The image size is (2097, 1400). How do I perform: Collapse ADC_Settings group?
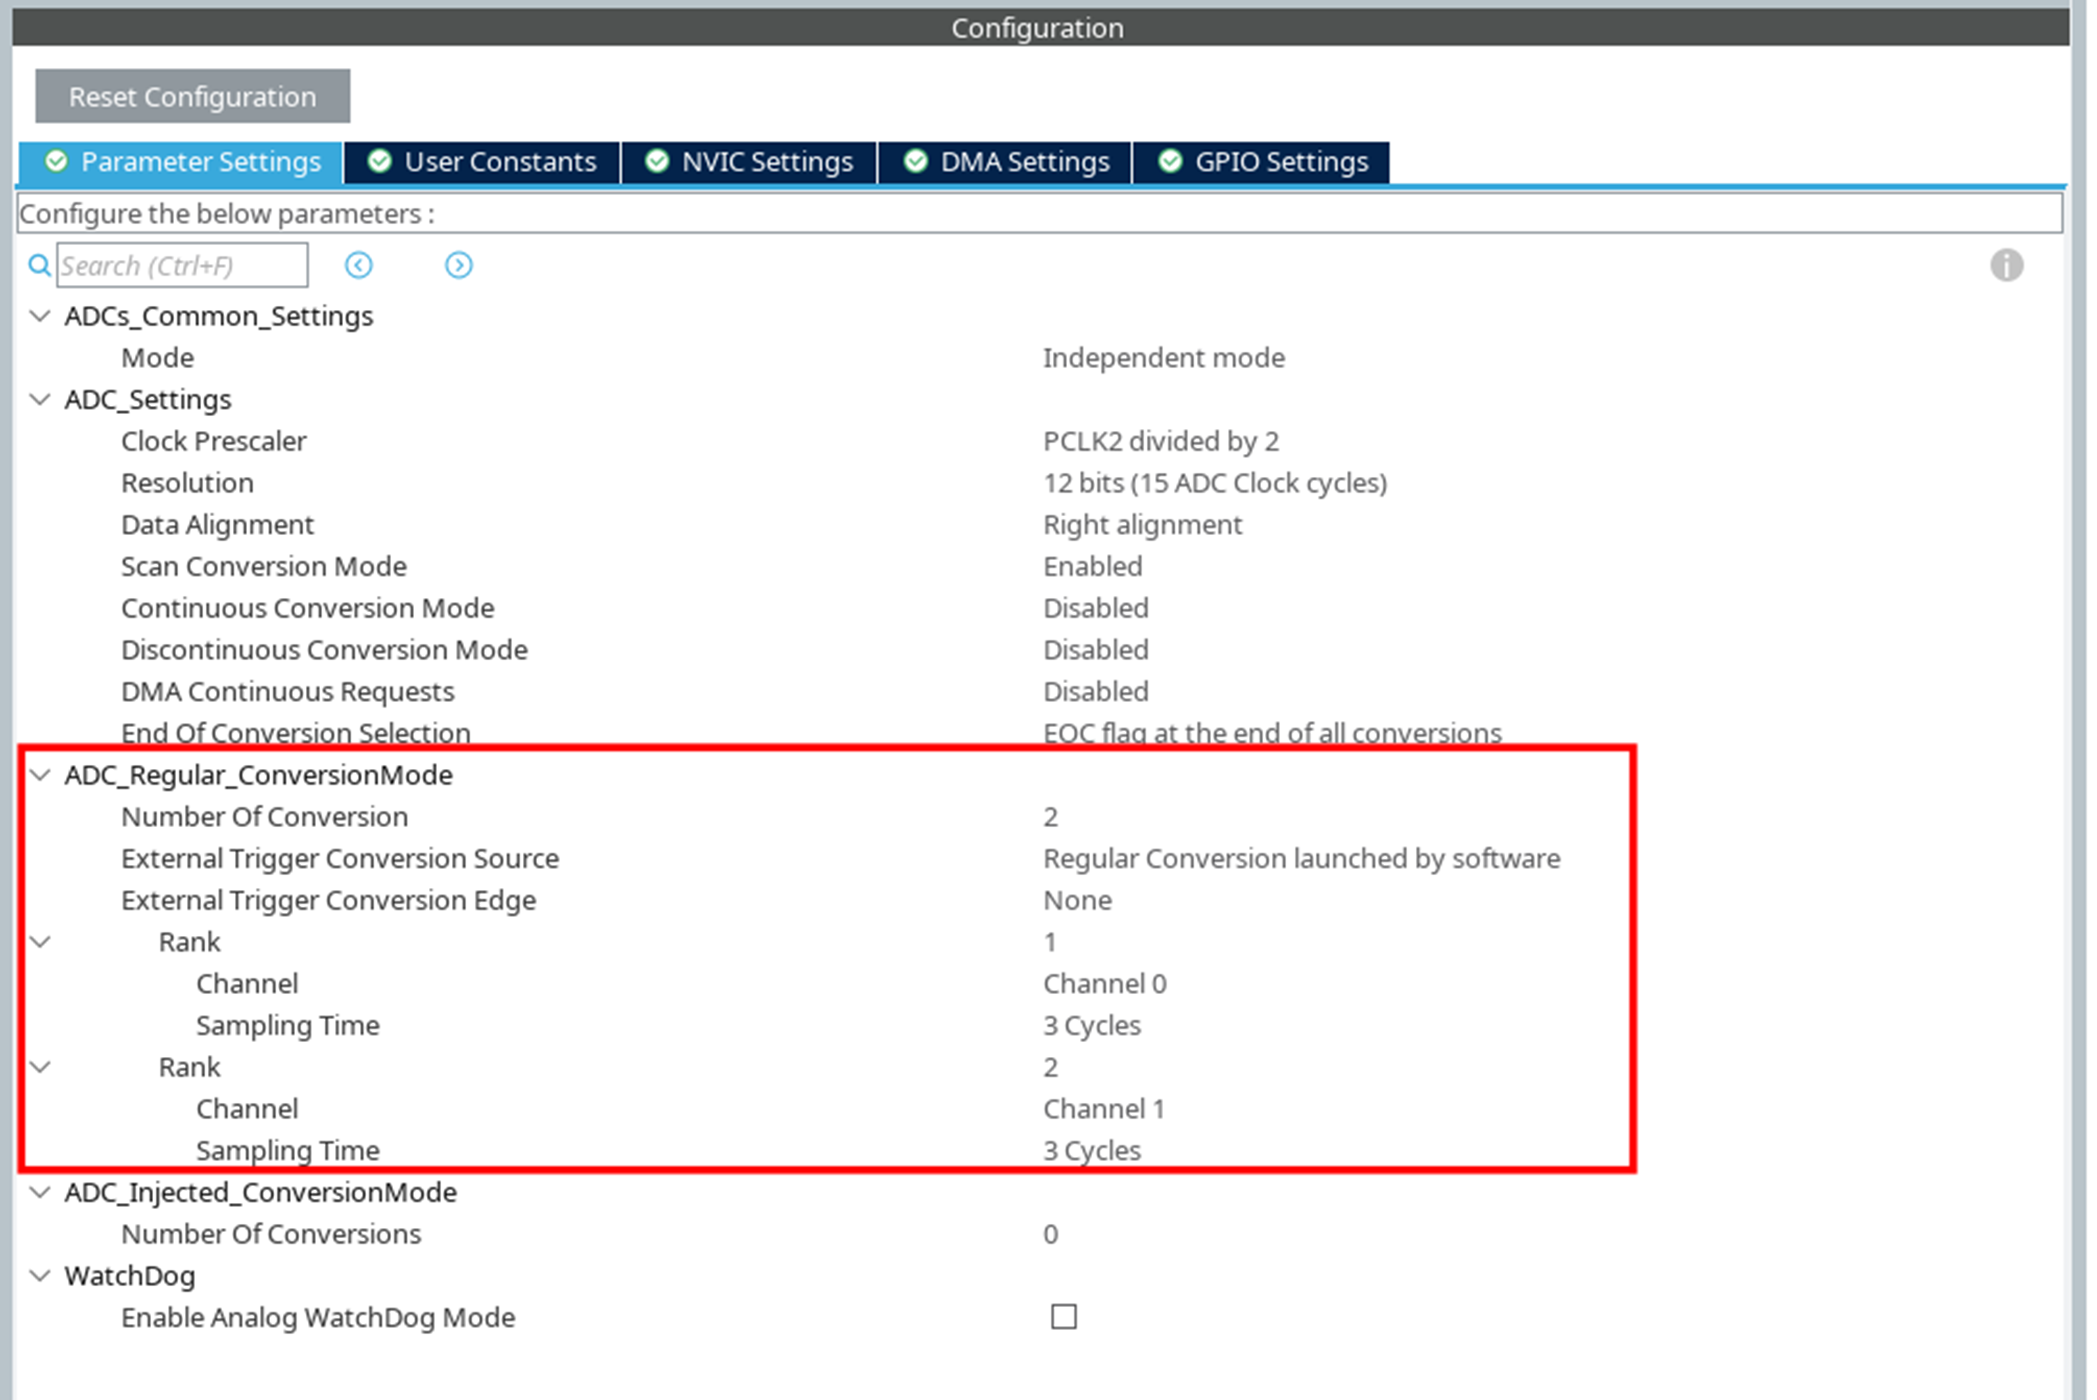point(40,400)
